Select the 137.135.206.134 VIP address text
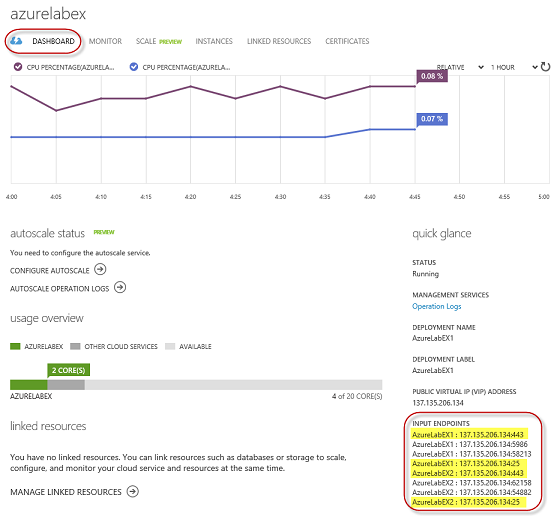Image resolution: width=560 pixels, height=516 pixels. [x=438, y=403]
